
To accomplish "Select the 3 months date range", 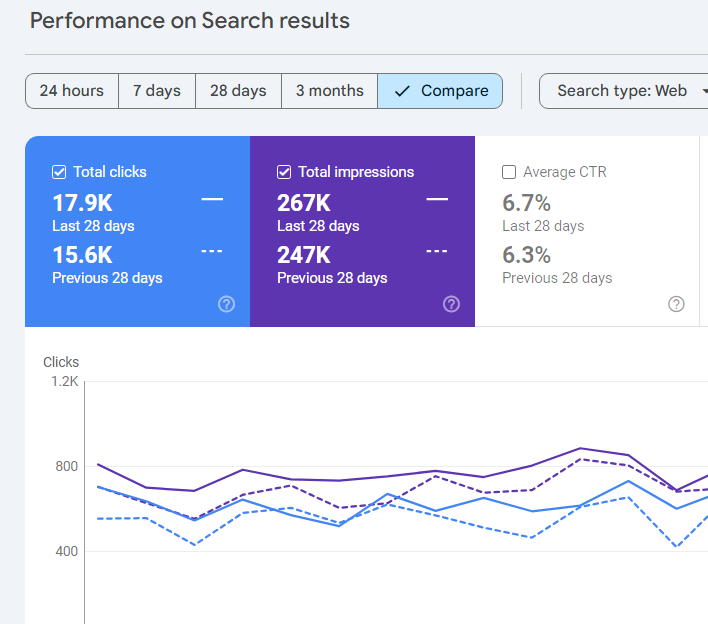I will click(x=329, y=91).
